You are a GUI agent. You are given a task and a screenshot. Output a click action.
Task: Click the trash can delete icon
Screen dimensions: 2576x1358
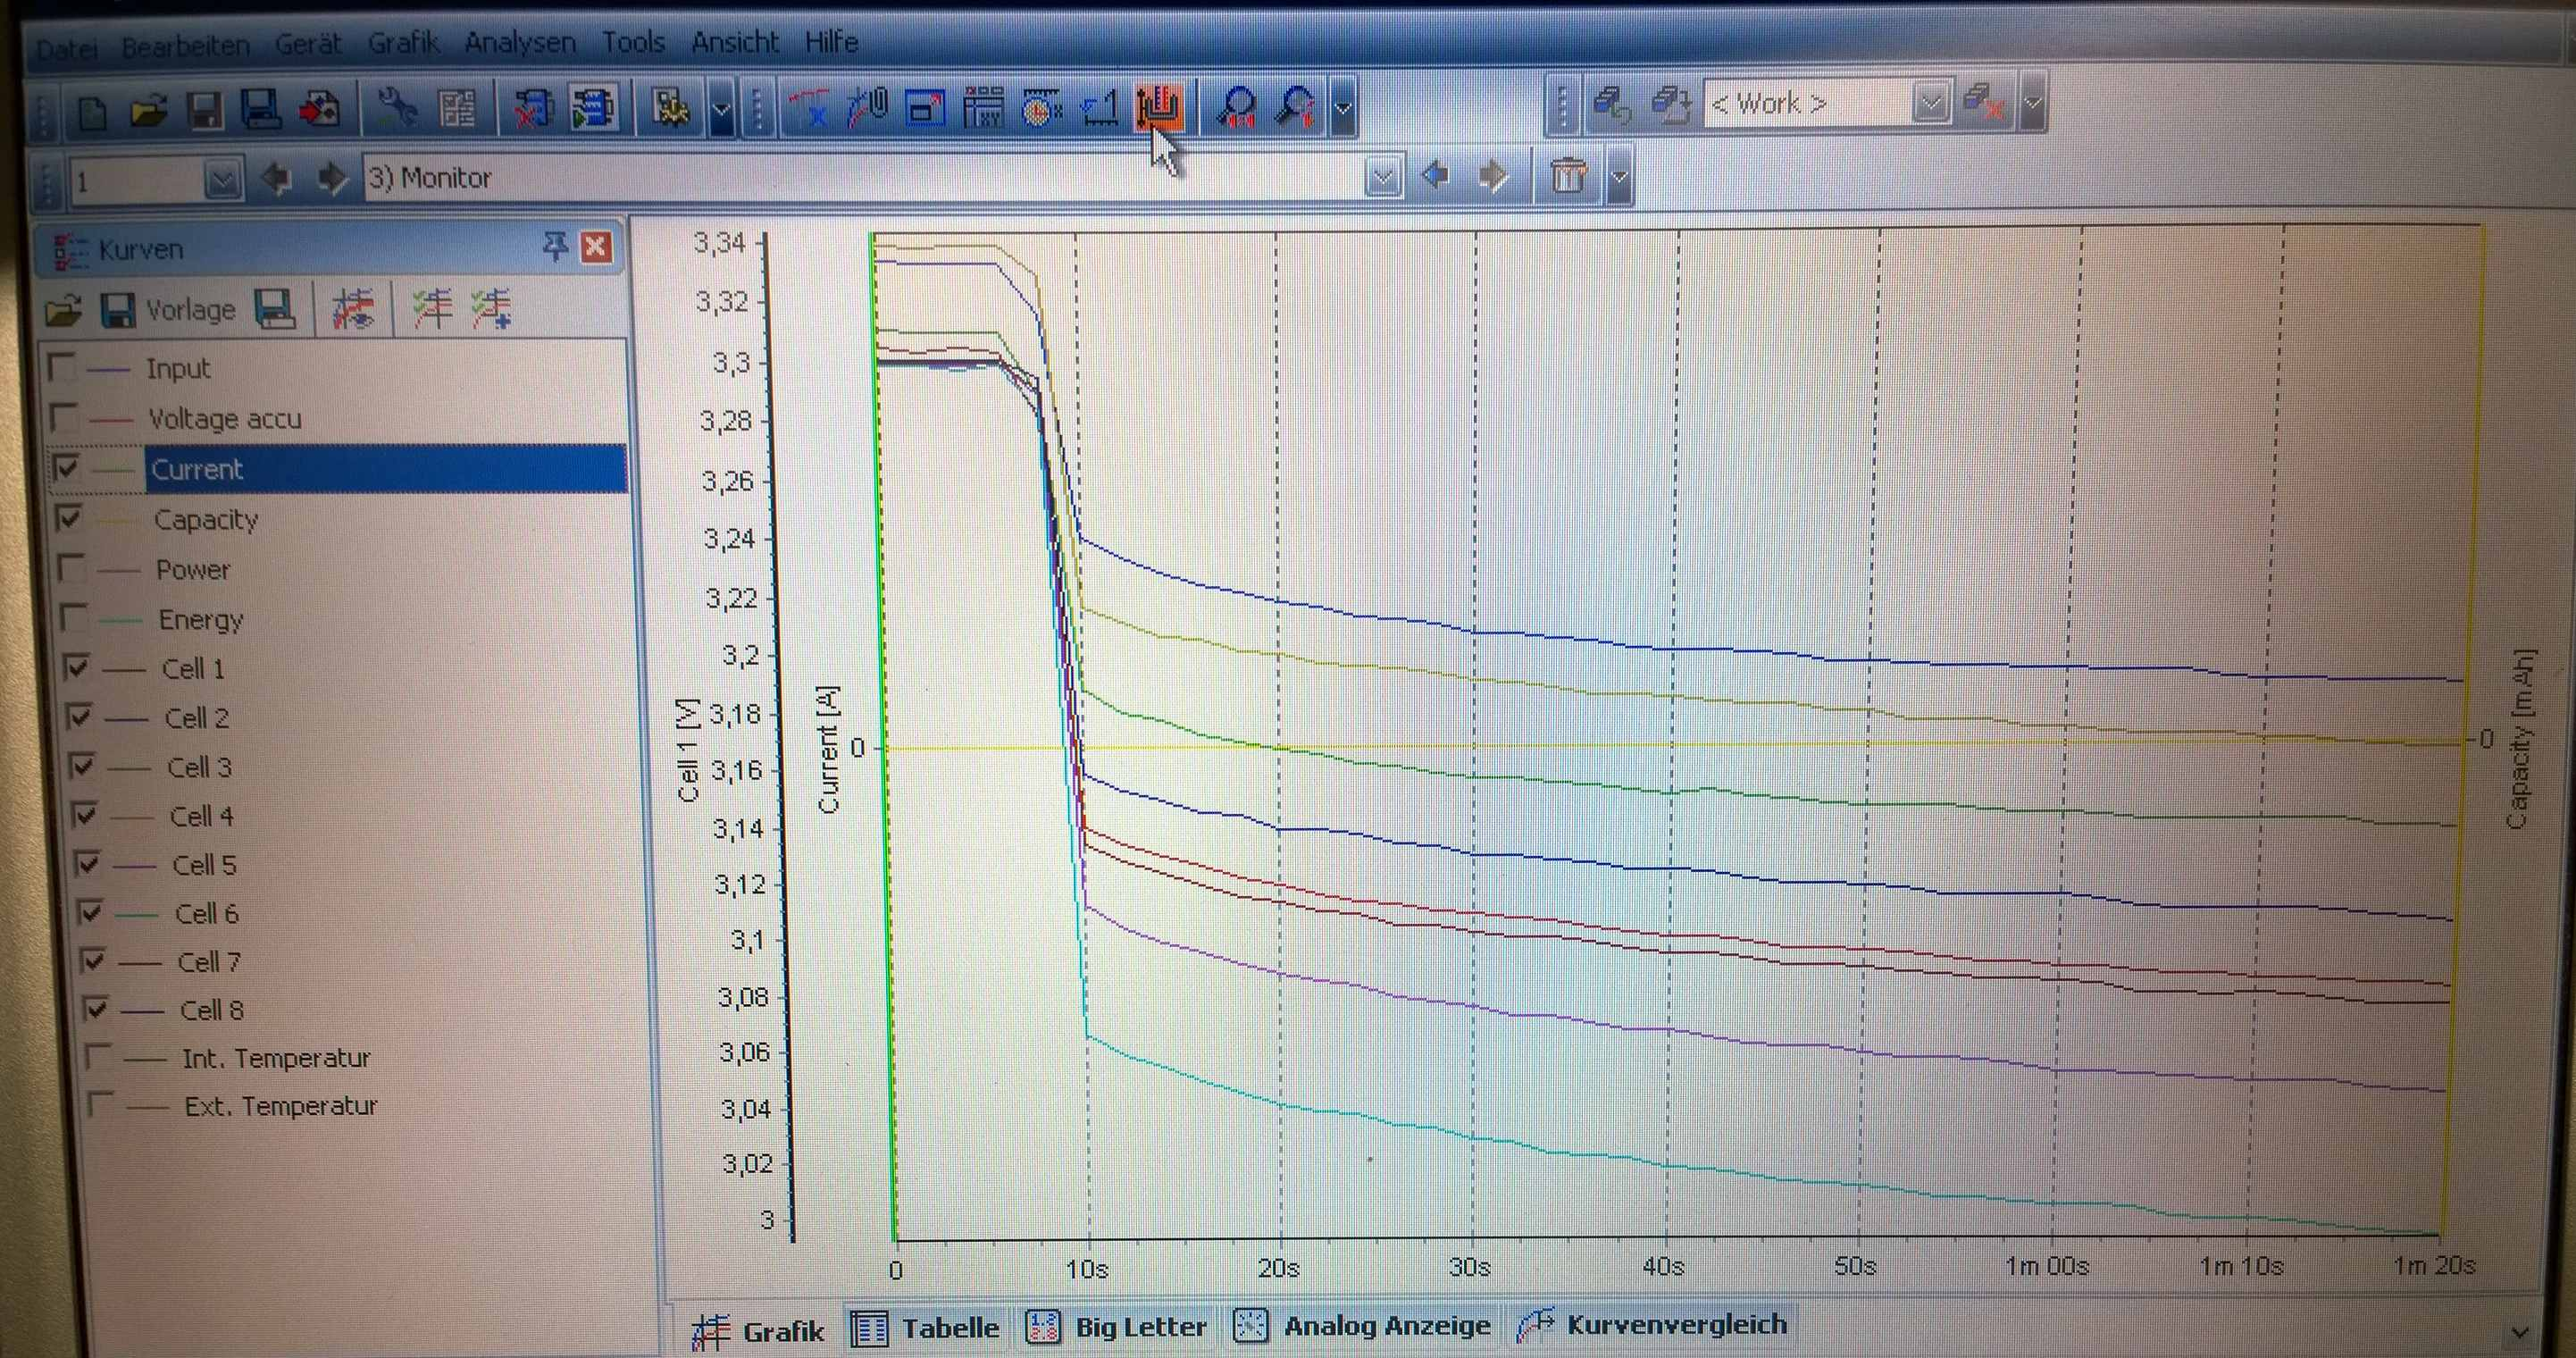[x=1567, y=176]
